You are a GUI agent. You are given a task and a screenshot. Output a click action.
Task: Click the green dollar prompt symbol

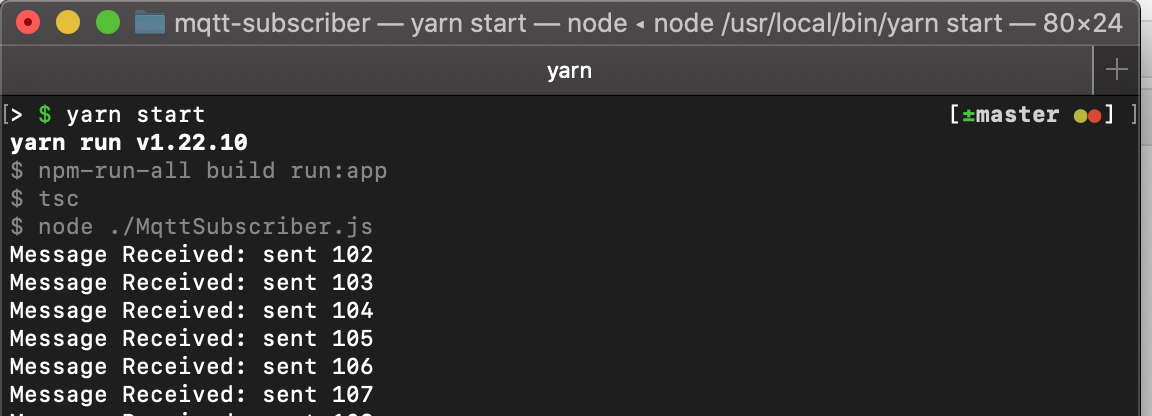pos(45,115)
